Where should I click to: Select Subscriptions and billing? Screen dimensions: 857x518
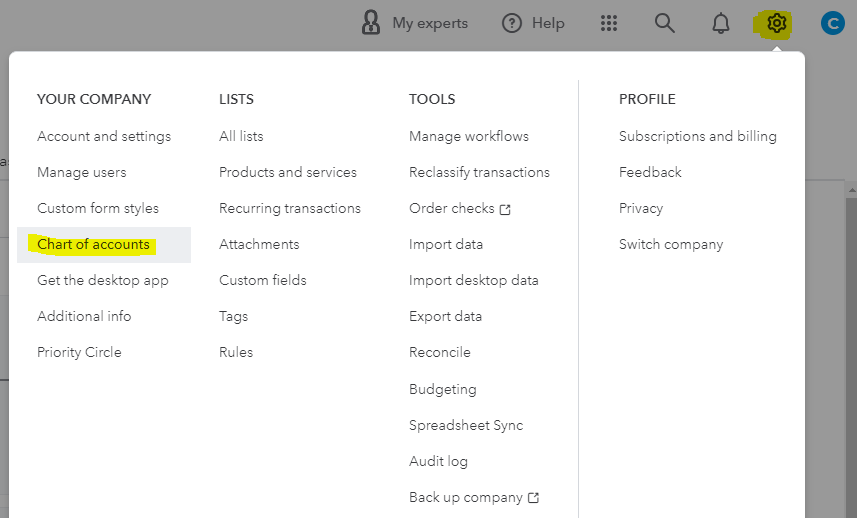coord(698,136)
